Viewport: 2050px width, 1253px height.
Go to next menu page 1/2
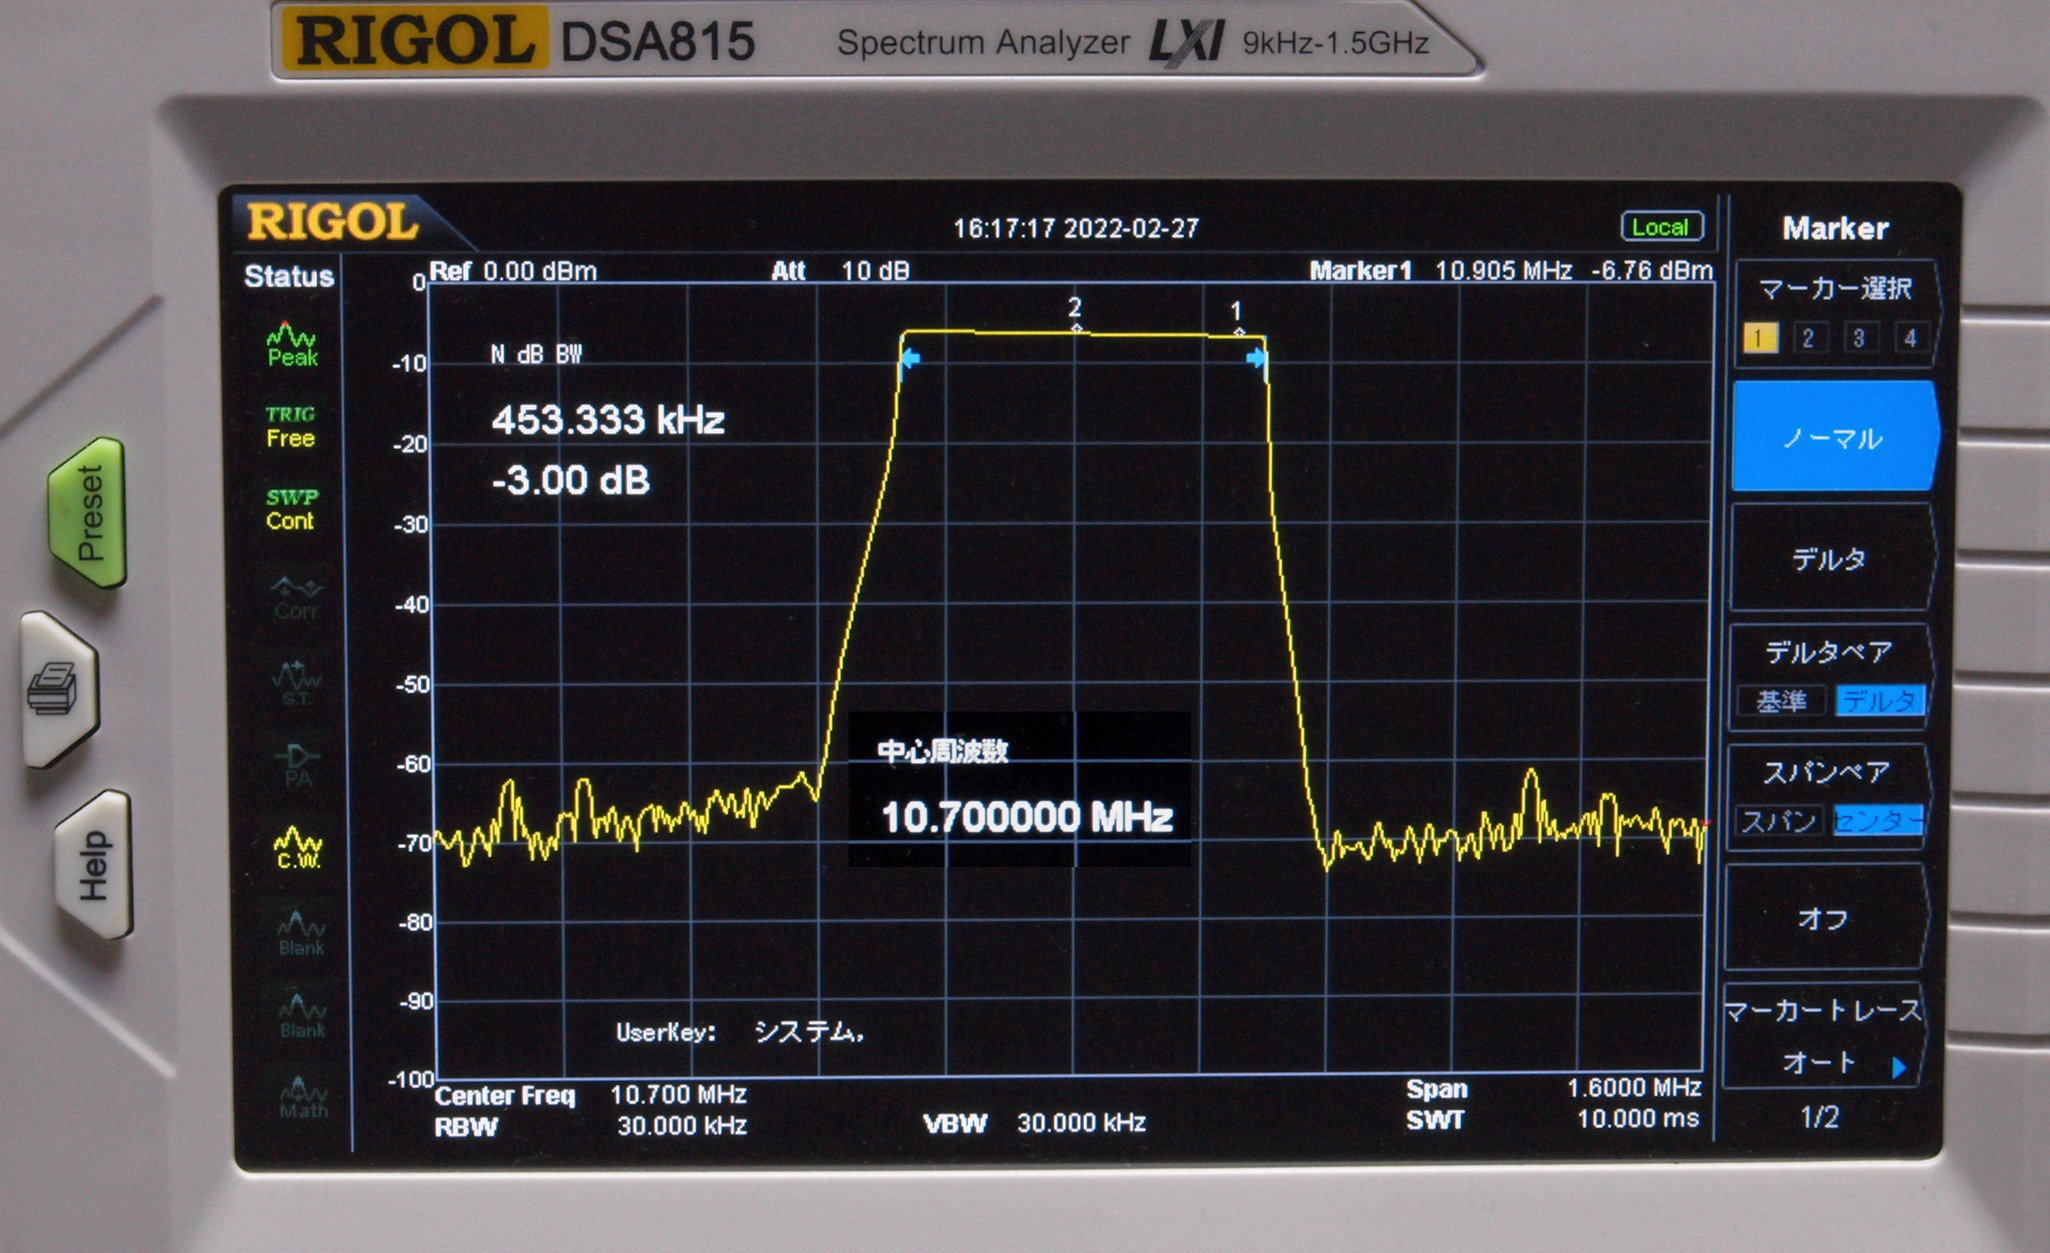[x=1819, y=1117]
